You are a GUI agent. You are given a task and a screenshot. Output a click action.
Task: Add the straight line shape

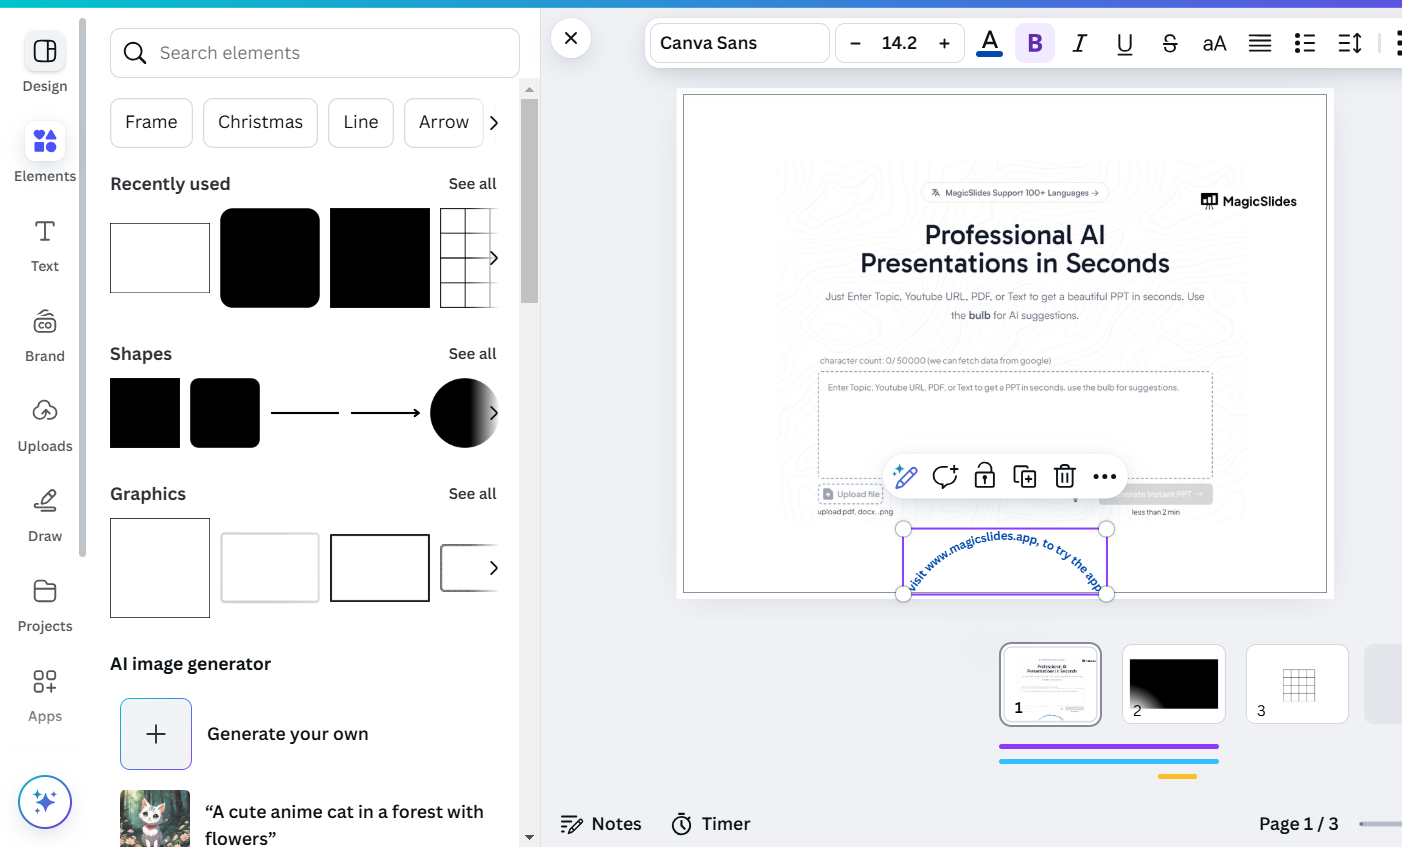pos(305,413)
